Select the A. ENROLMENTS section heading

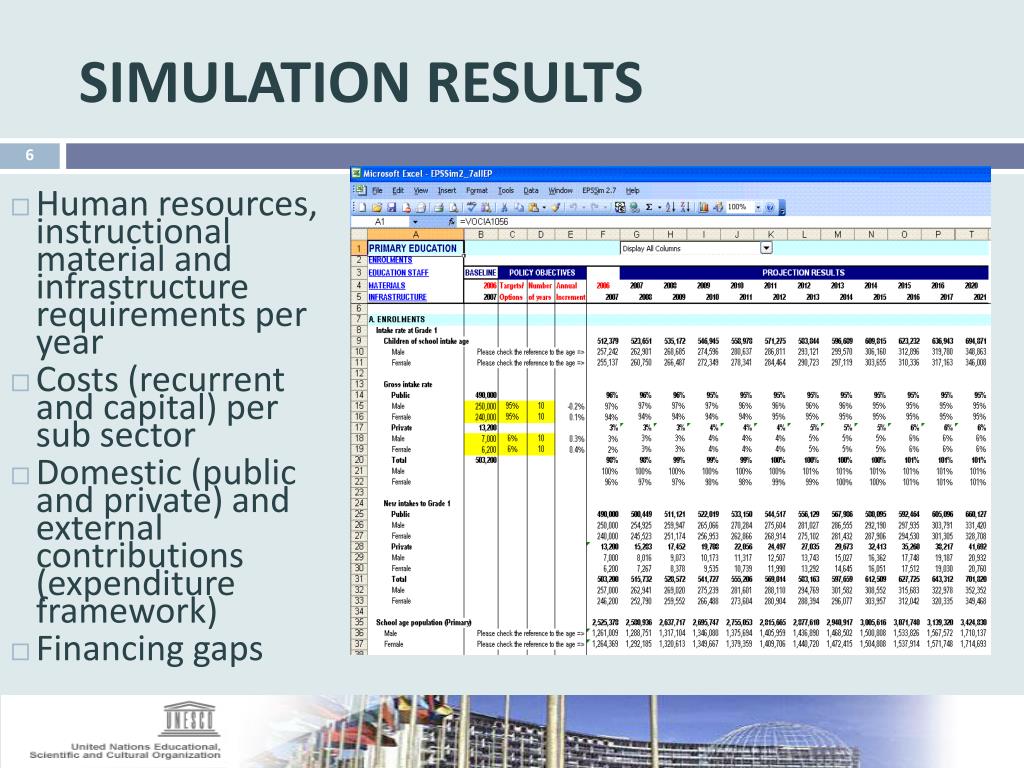[x=396, y=319]
